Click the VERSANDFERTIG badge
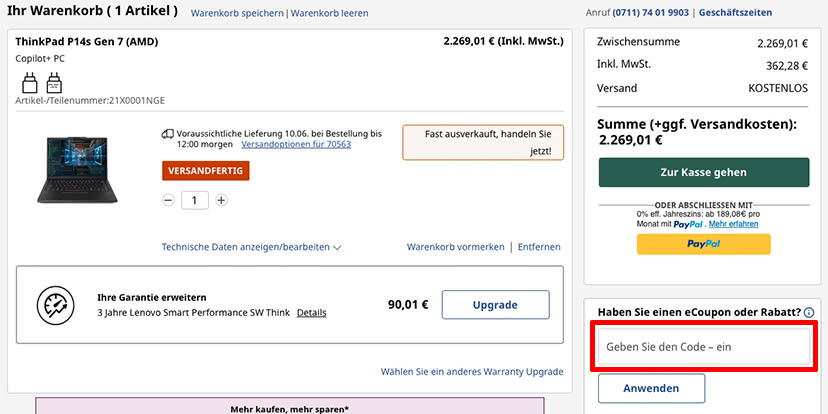 point(205,171)
